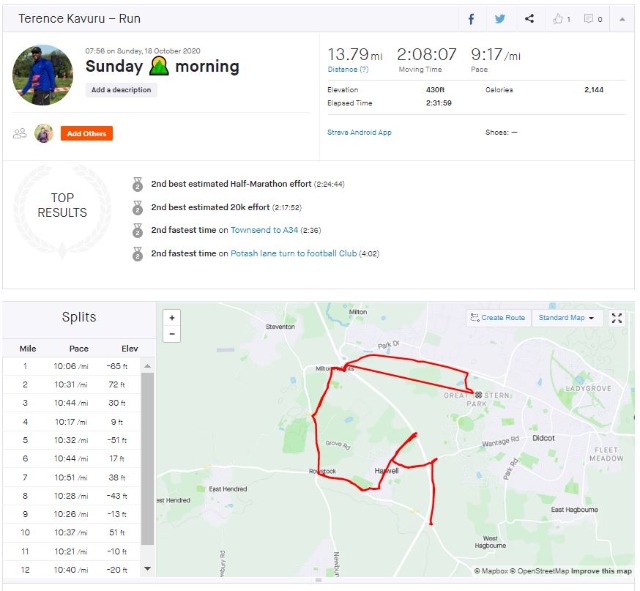Share the run on Facebook
Viewport: 640px width, 591px height.
point(472,19)
